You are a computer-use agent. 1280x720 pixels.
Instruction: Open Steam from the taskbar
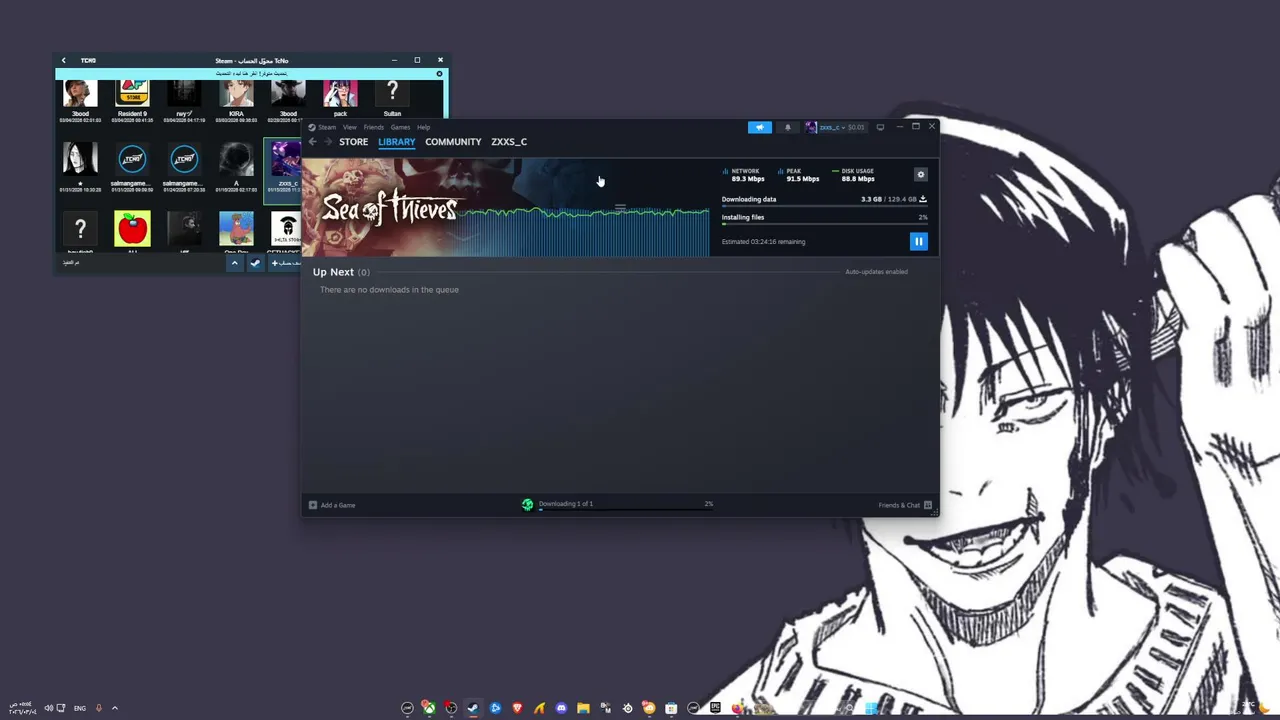point(473,708)
